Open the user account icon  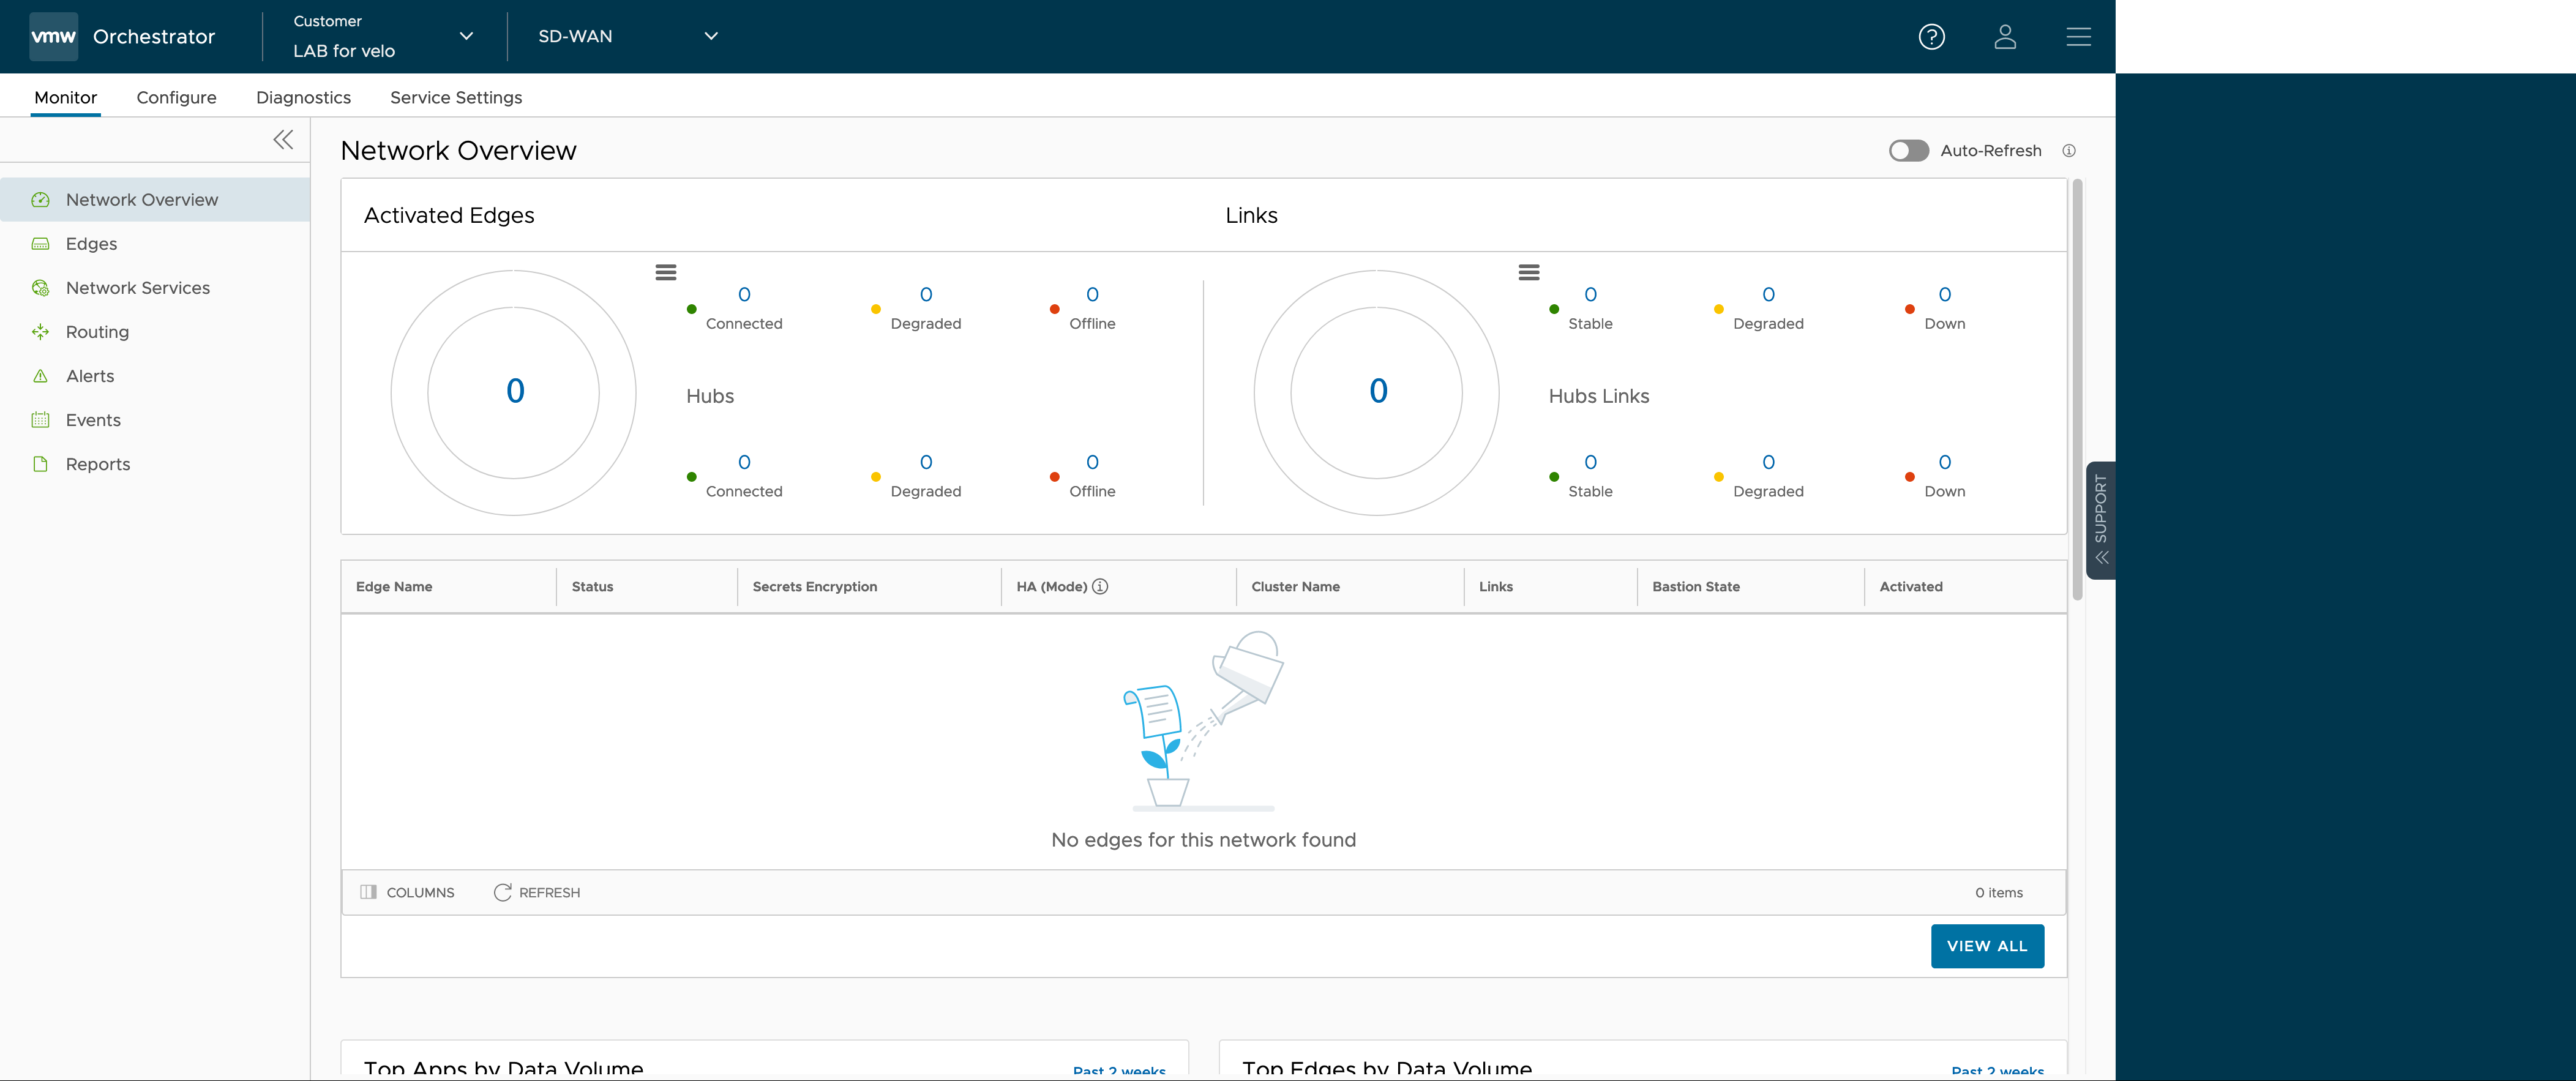click(x=2004, y=37)
